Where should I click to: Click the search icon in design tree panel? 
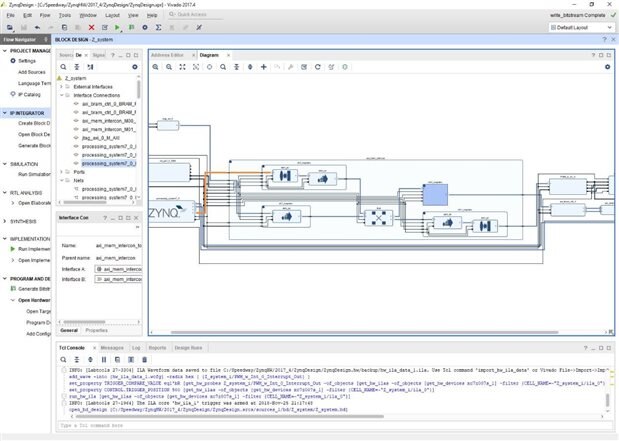pos(62,66)
